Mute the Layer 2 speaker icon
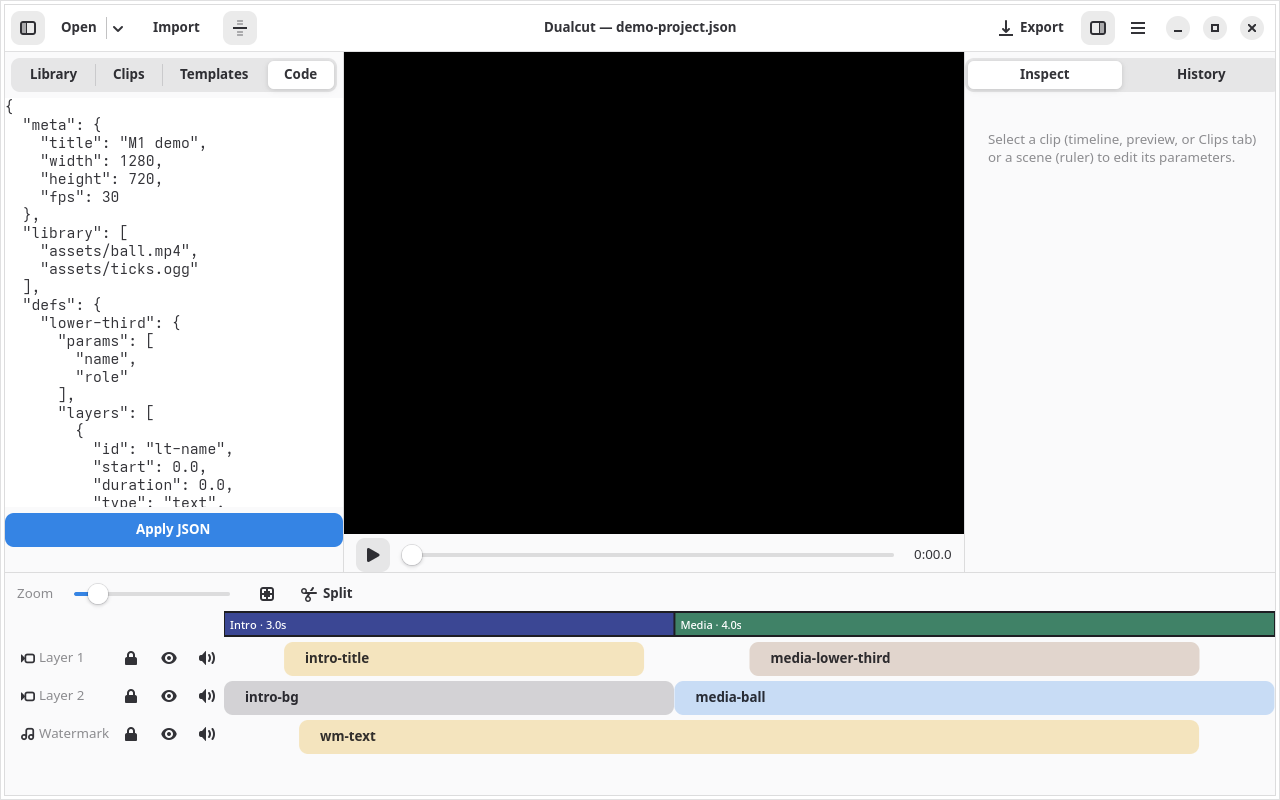This screenshot has height=800, width=1280. (207, 696)
